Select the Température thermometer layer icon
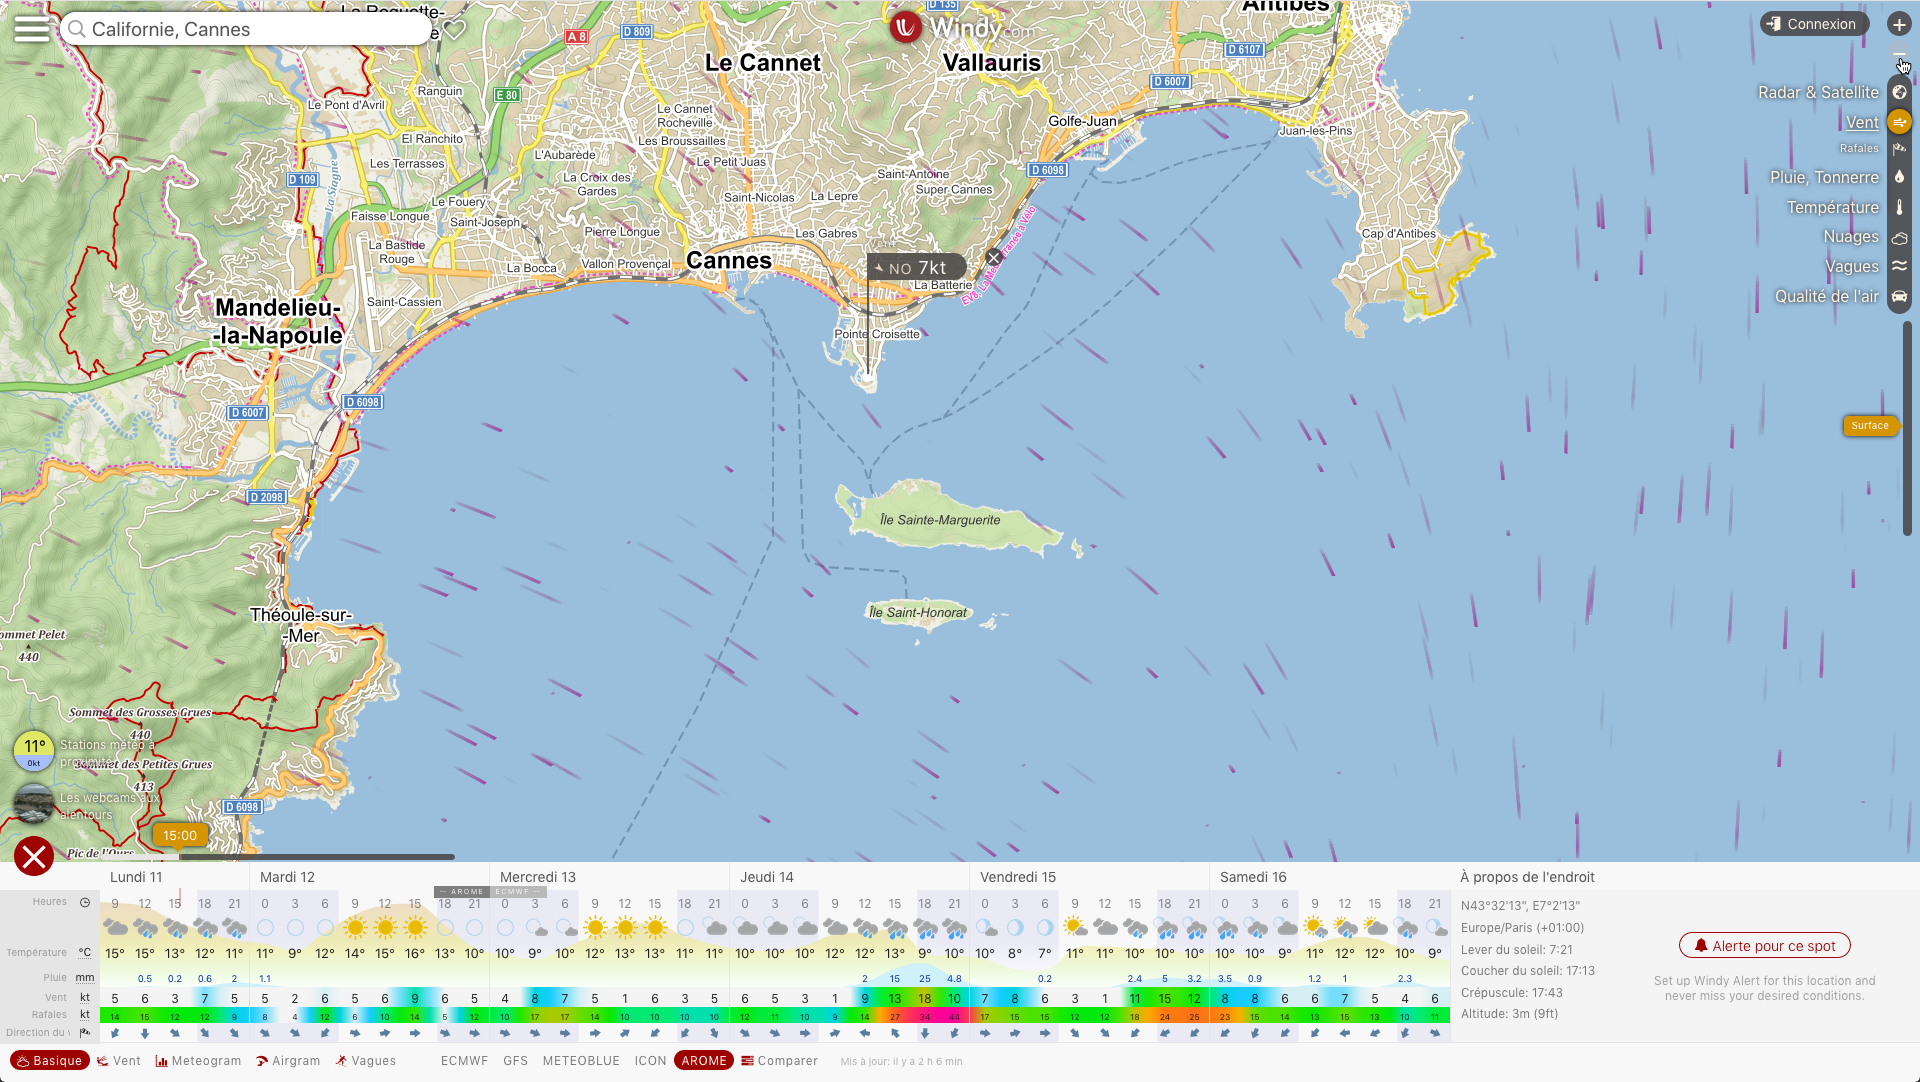Viewport: 1920px width, 1082px height. click(1899, 207)
